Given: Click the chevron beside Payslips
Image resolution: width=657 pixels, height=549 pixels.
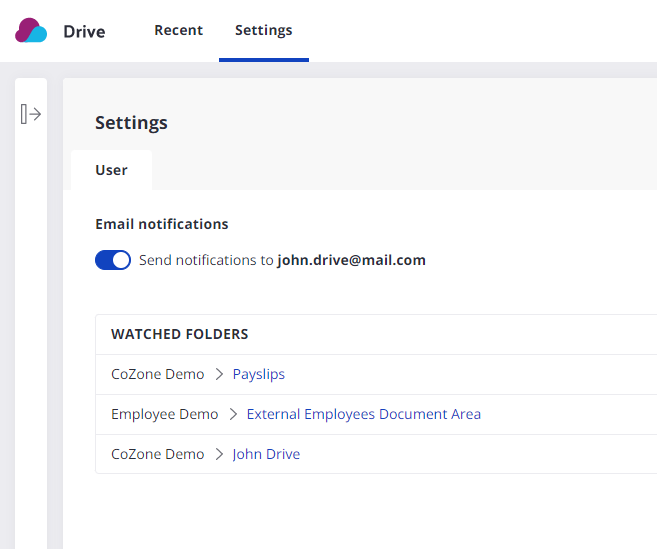Looking at the screenshot, I should click(219, 374).
